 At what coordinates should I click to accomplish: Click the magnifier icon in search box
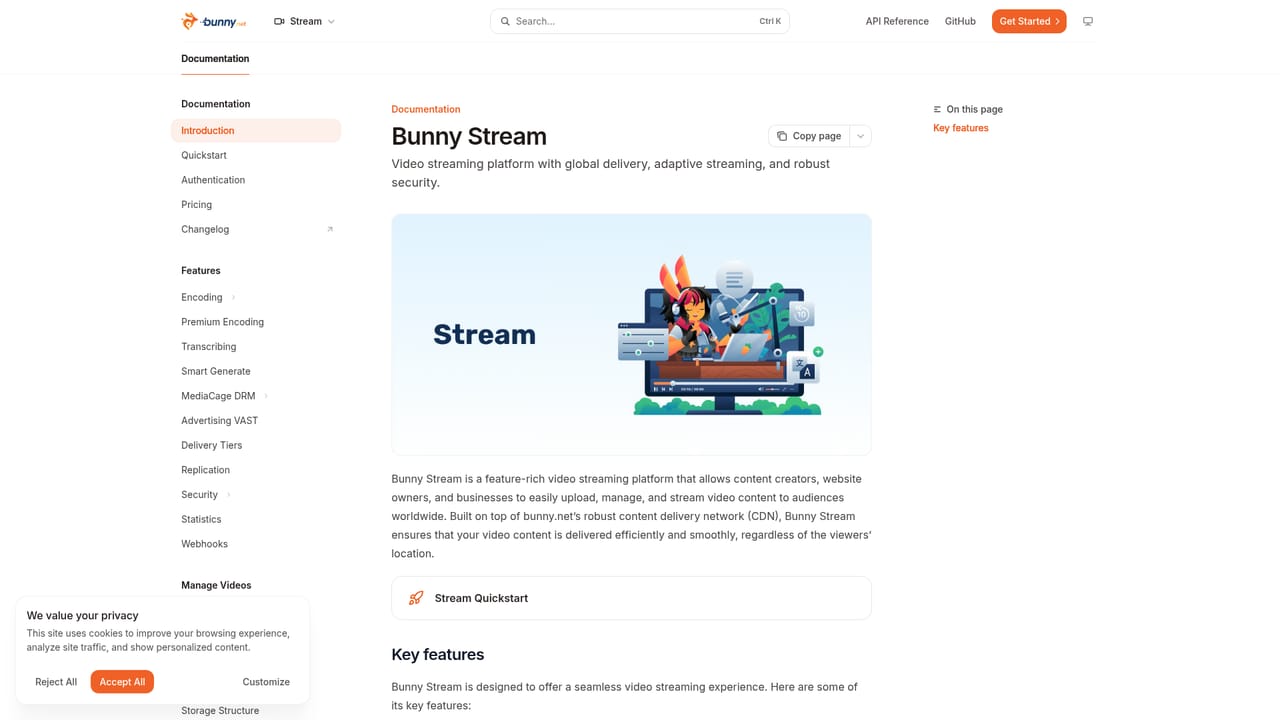(505, 21)
